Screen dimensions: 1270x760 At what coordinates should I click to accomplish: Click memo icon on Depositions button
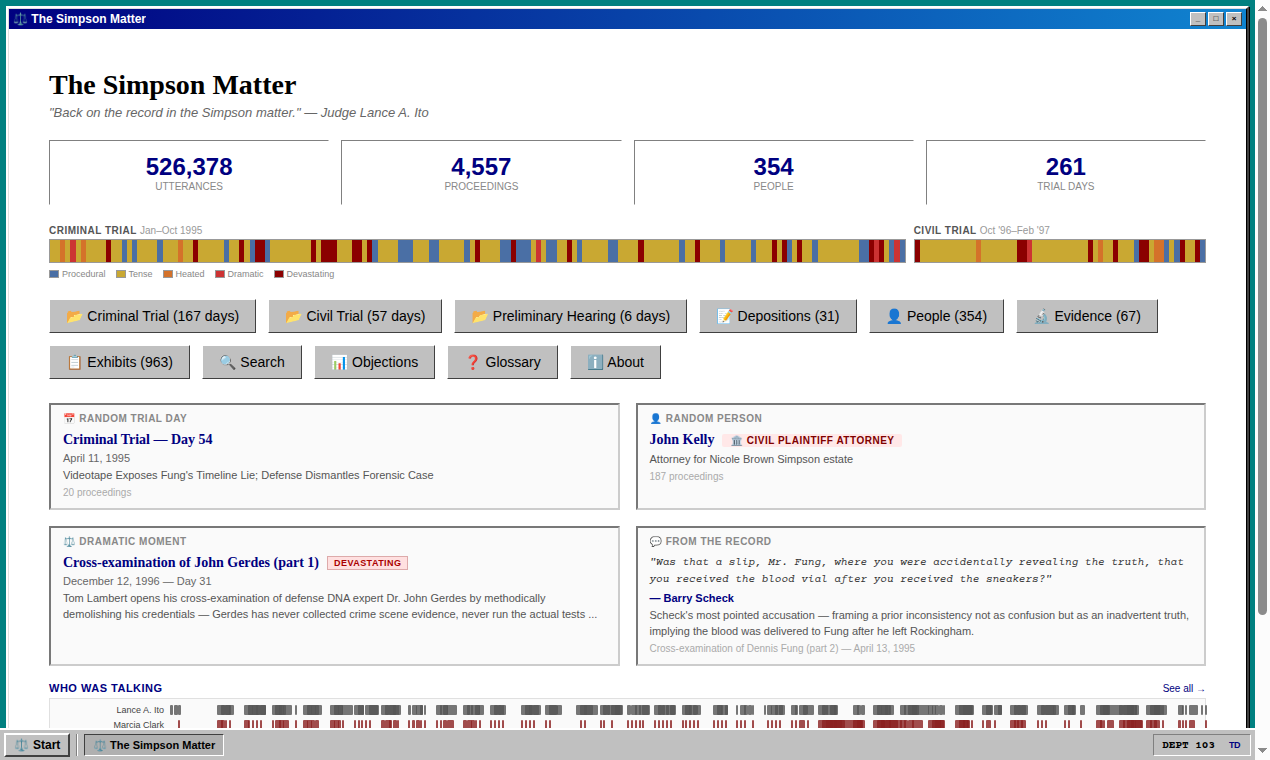(724, 316)
